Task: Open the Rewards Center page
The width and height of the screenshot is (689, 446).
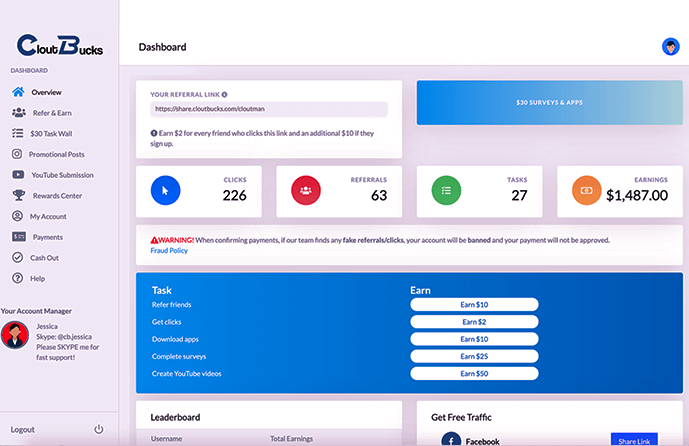Action: click(59, 195)
